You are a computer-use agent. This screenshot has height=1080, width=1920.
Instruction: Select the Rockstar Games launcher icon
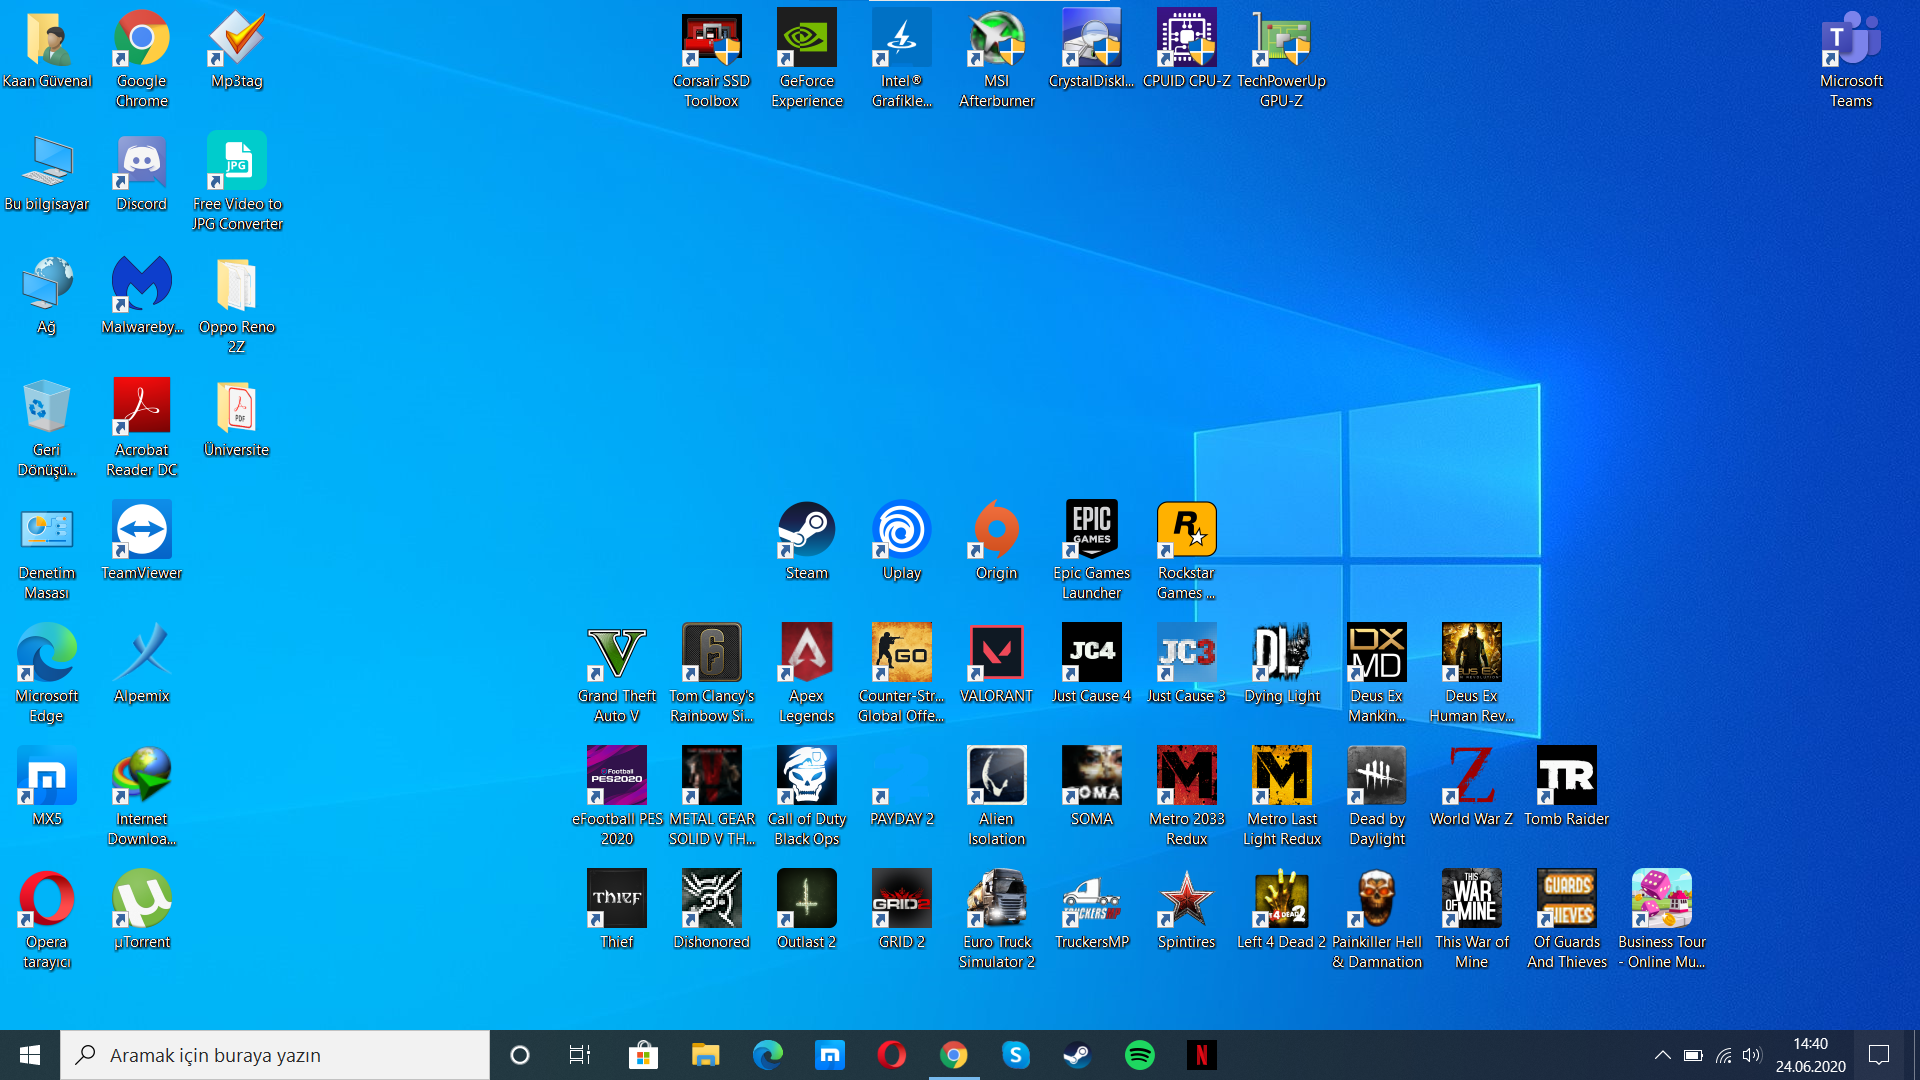[x=1186, y=551]
